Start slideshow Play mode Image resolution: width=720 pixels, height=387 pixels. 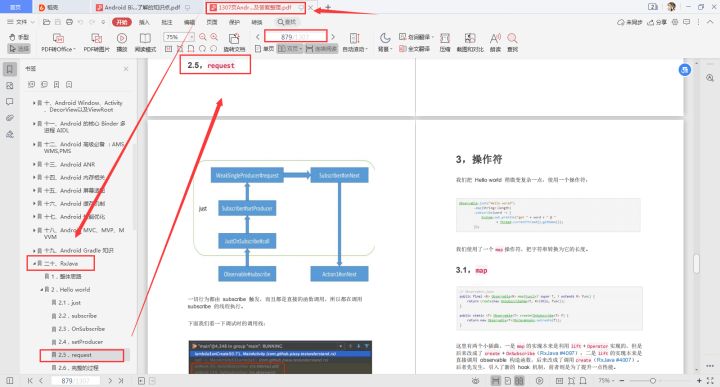(x=122, y=42)
